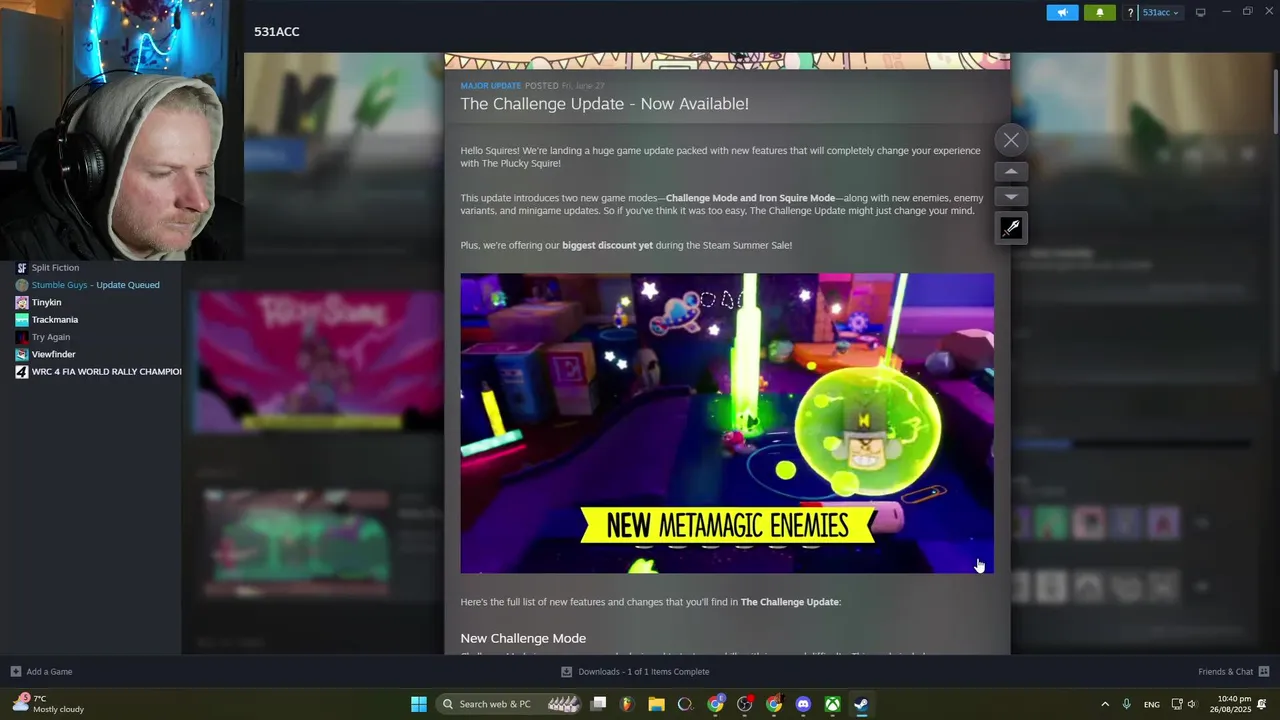Click the Search web & PC taskbar box
The width and height of the screenshot is (1280, 720).
click(x=510, y=704)
